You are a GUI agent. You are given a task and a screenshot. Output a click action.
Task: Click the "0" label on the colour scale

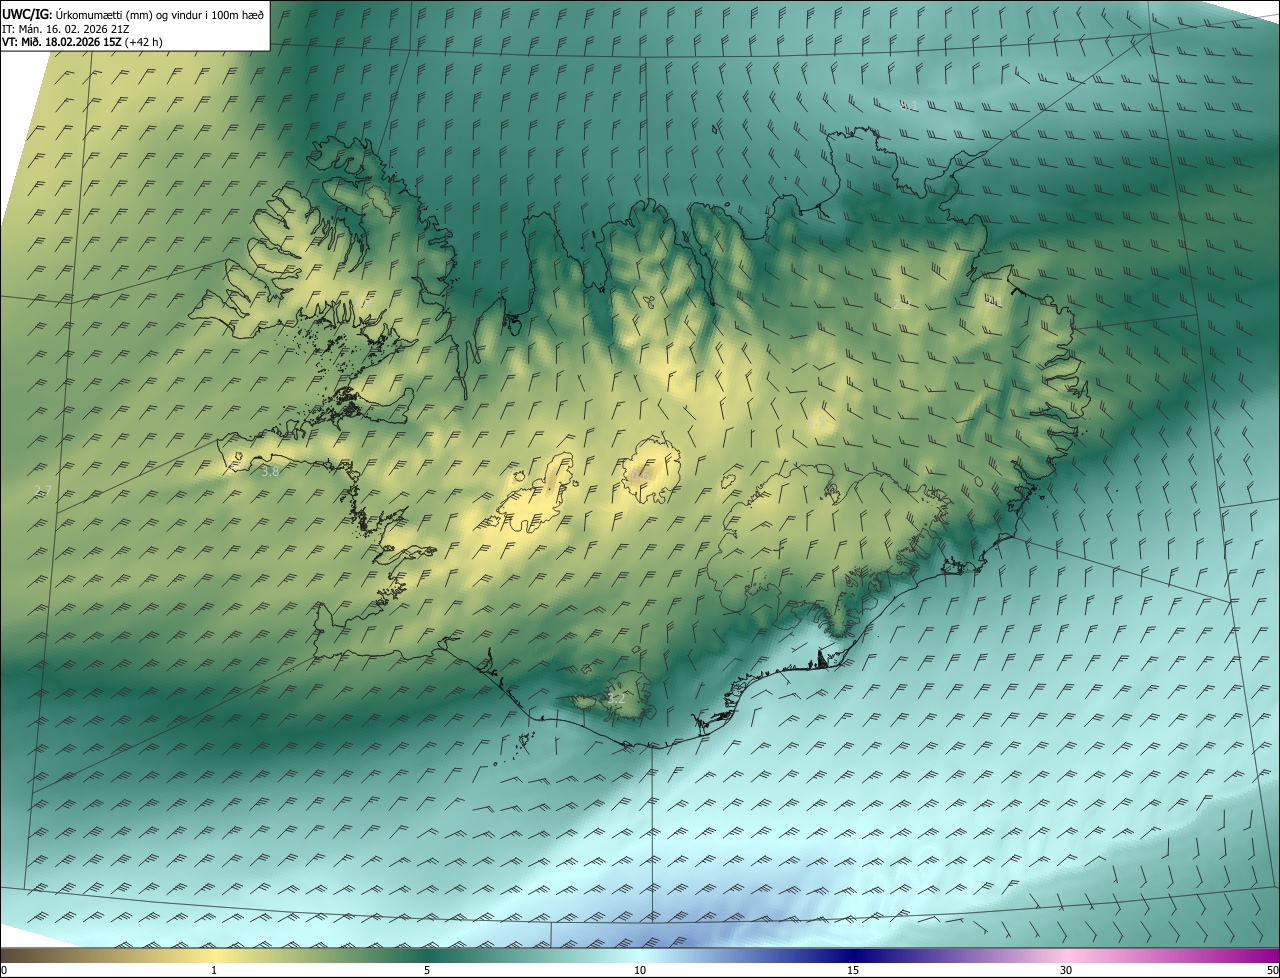(x=4, y=971)
